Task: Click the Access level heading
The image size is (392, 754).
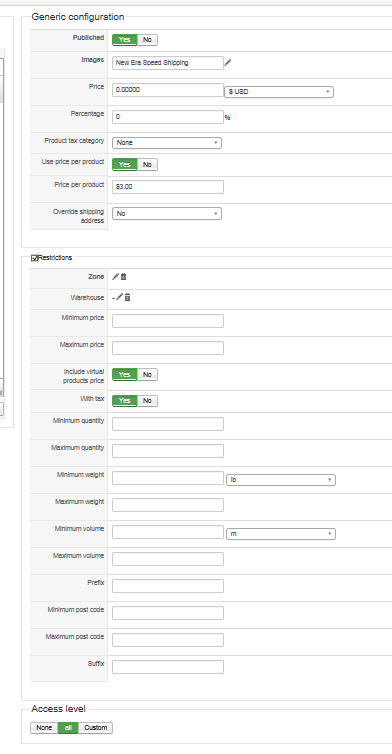Action: [x=58, y=709]
